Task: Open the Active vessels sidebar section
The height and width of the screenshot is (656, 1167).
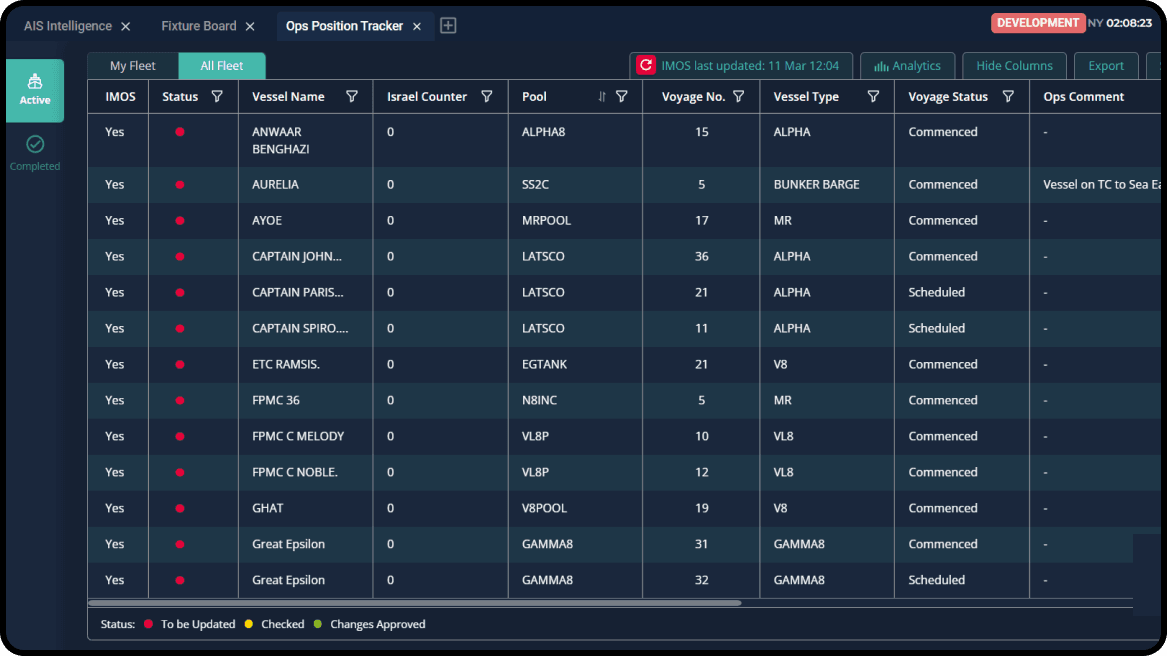Action: coord(35,90)
